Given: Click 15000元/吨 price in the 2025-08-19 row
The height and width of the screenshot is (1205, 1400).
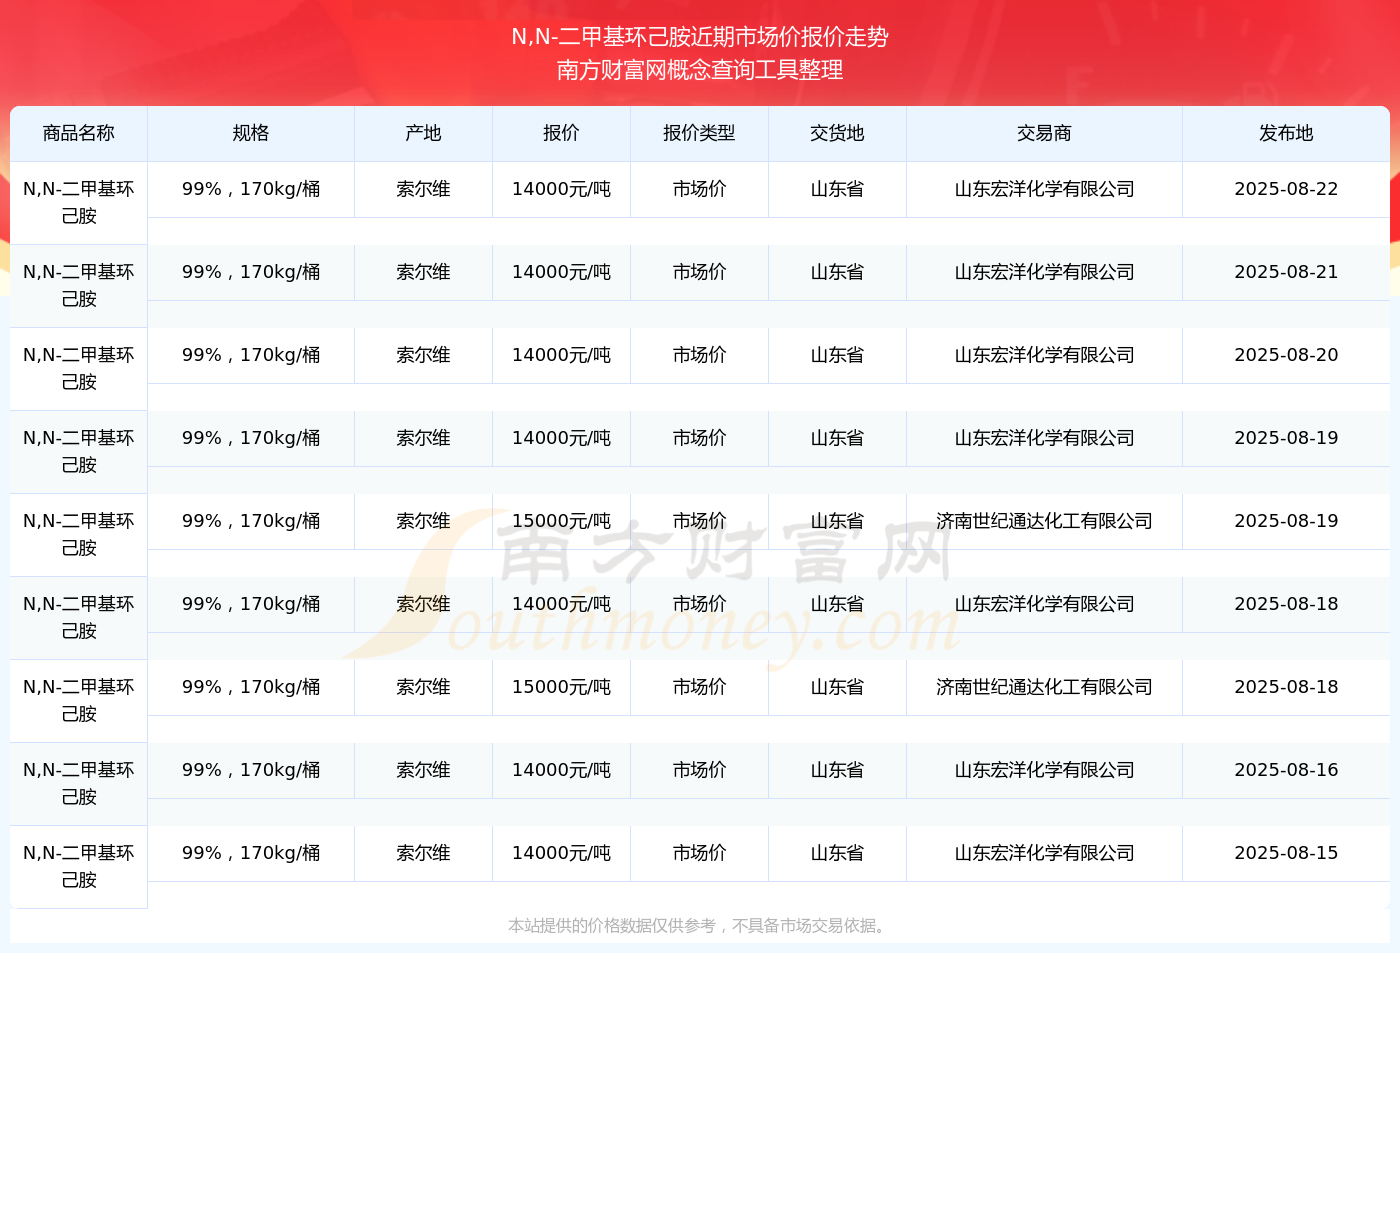Looking at the screenshot, I should pos(561,521).
